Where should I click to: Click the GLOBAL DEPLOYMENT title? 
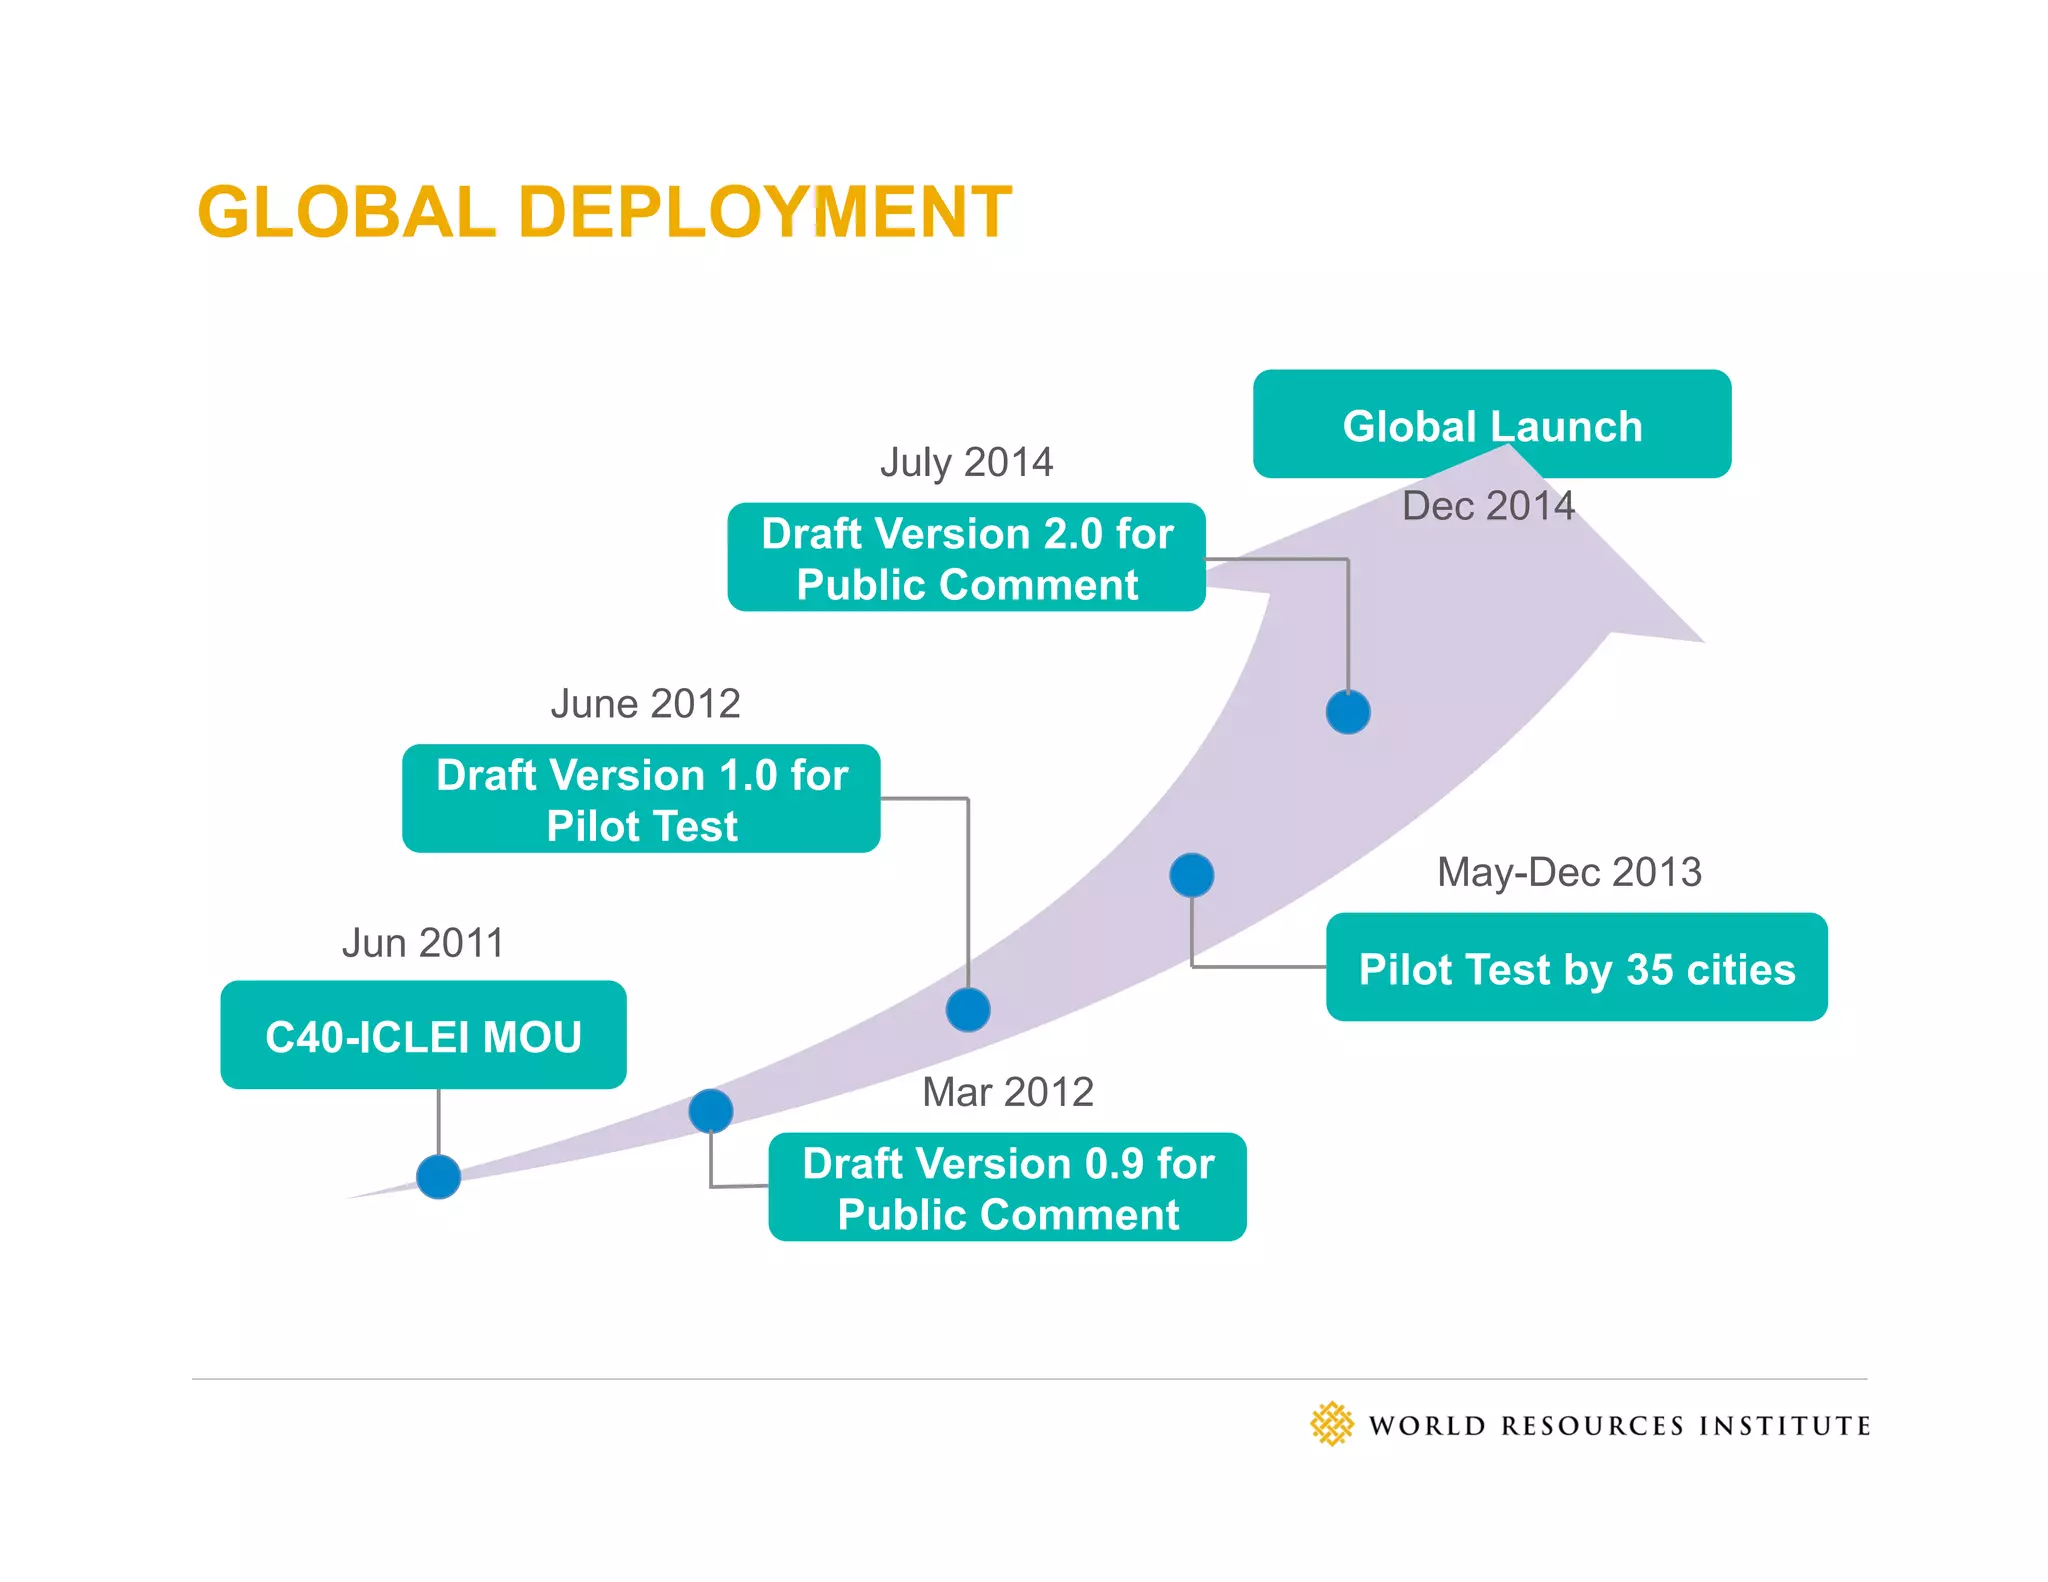(604, 212)
